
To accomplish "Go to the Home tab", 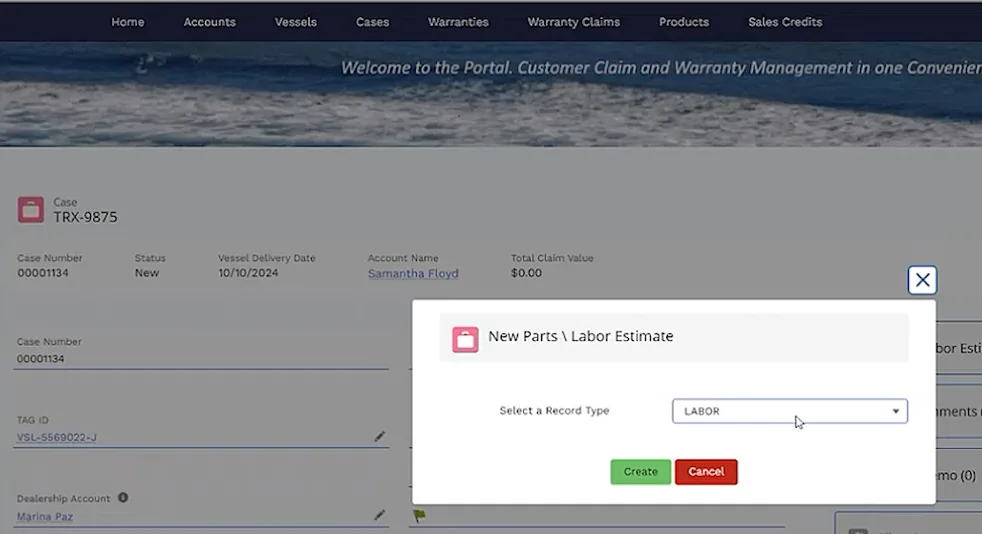I will [127, 22].
